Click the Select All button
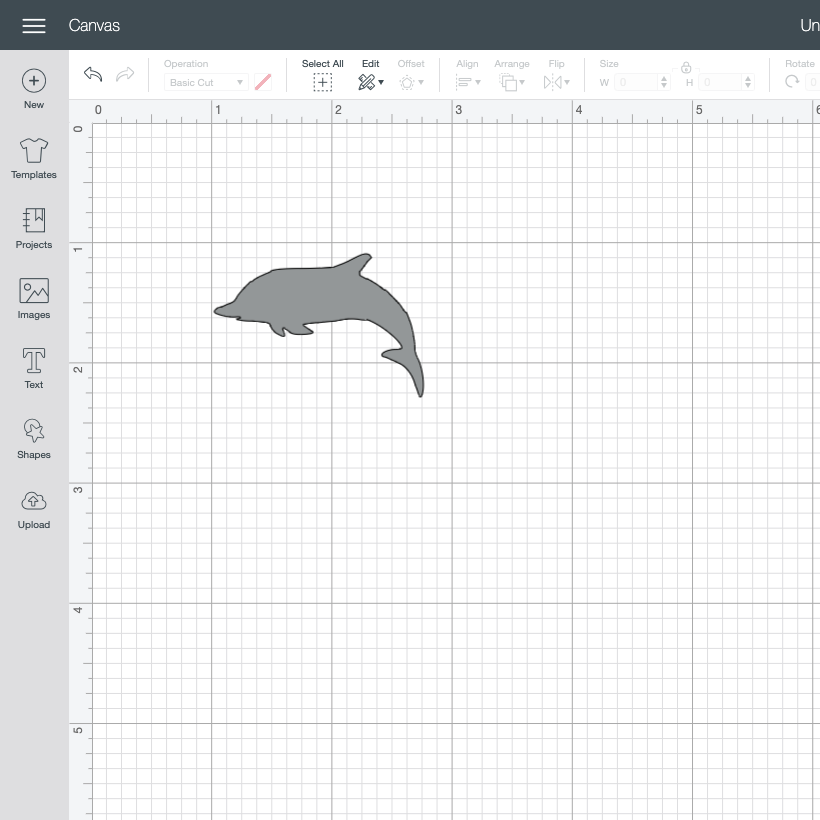The width and height of the screenshot is (820, 820). pyautogui.click(x=323, y=75)
